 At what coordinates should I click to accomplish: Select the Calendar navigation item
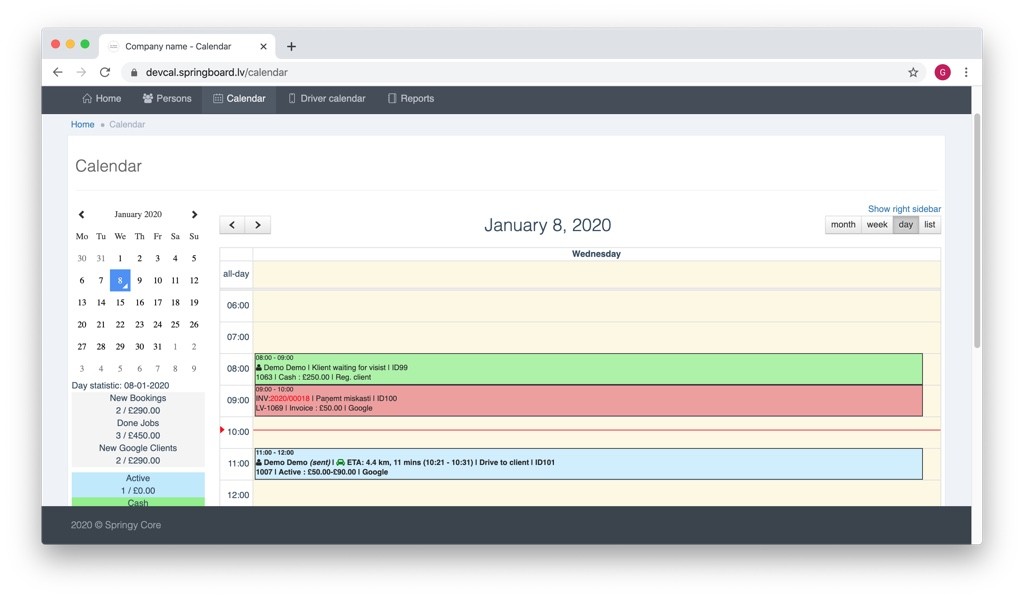coord(239,99)
